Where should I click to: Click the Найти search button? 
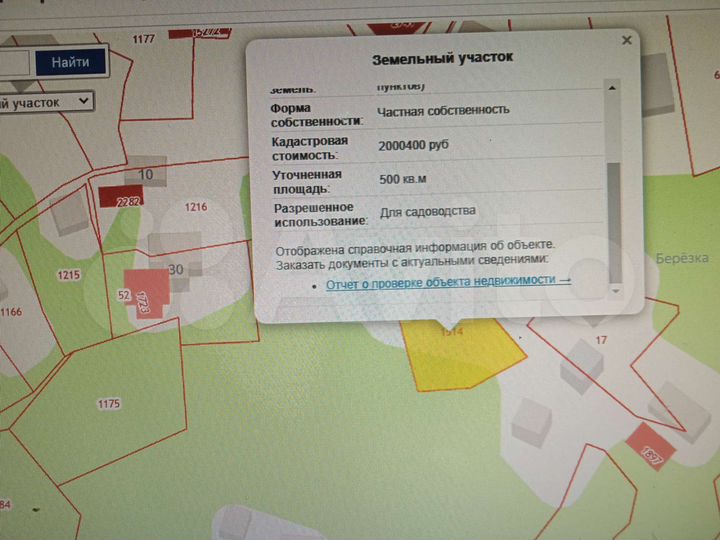(x=70, y=62)
